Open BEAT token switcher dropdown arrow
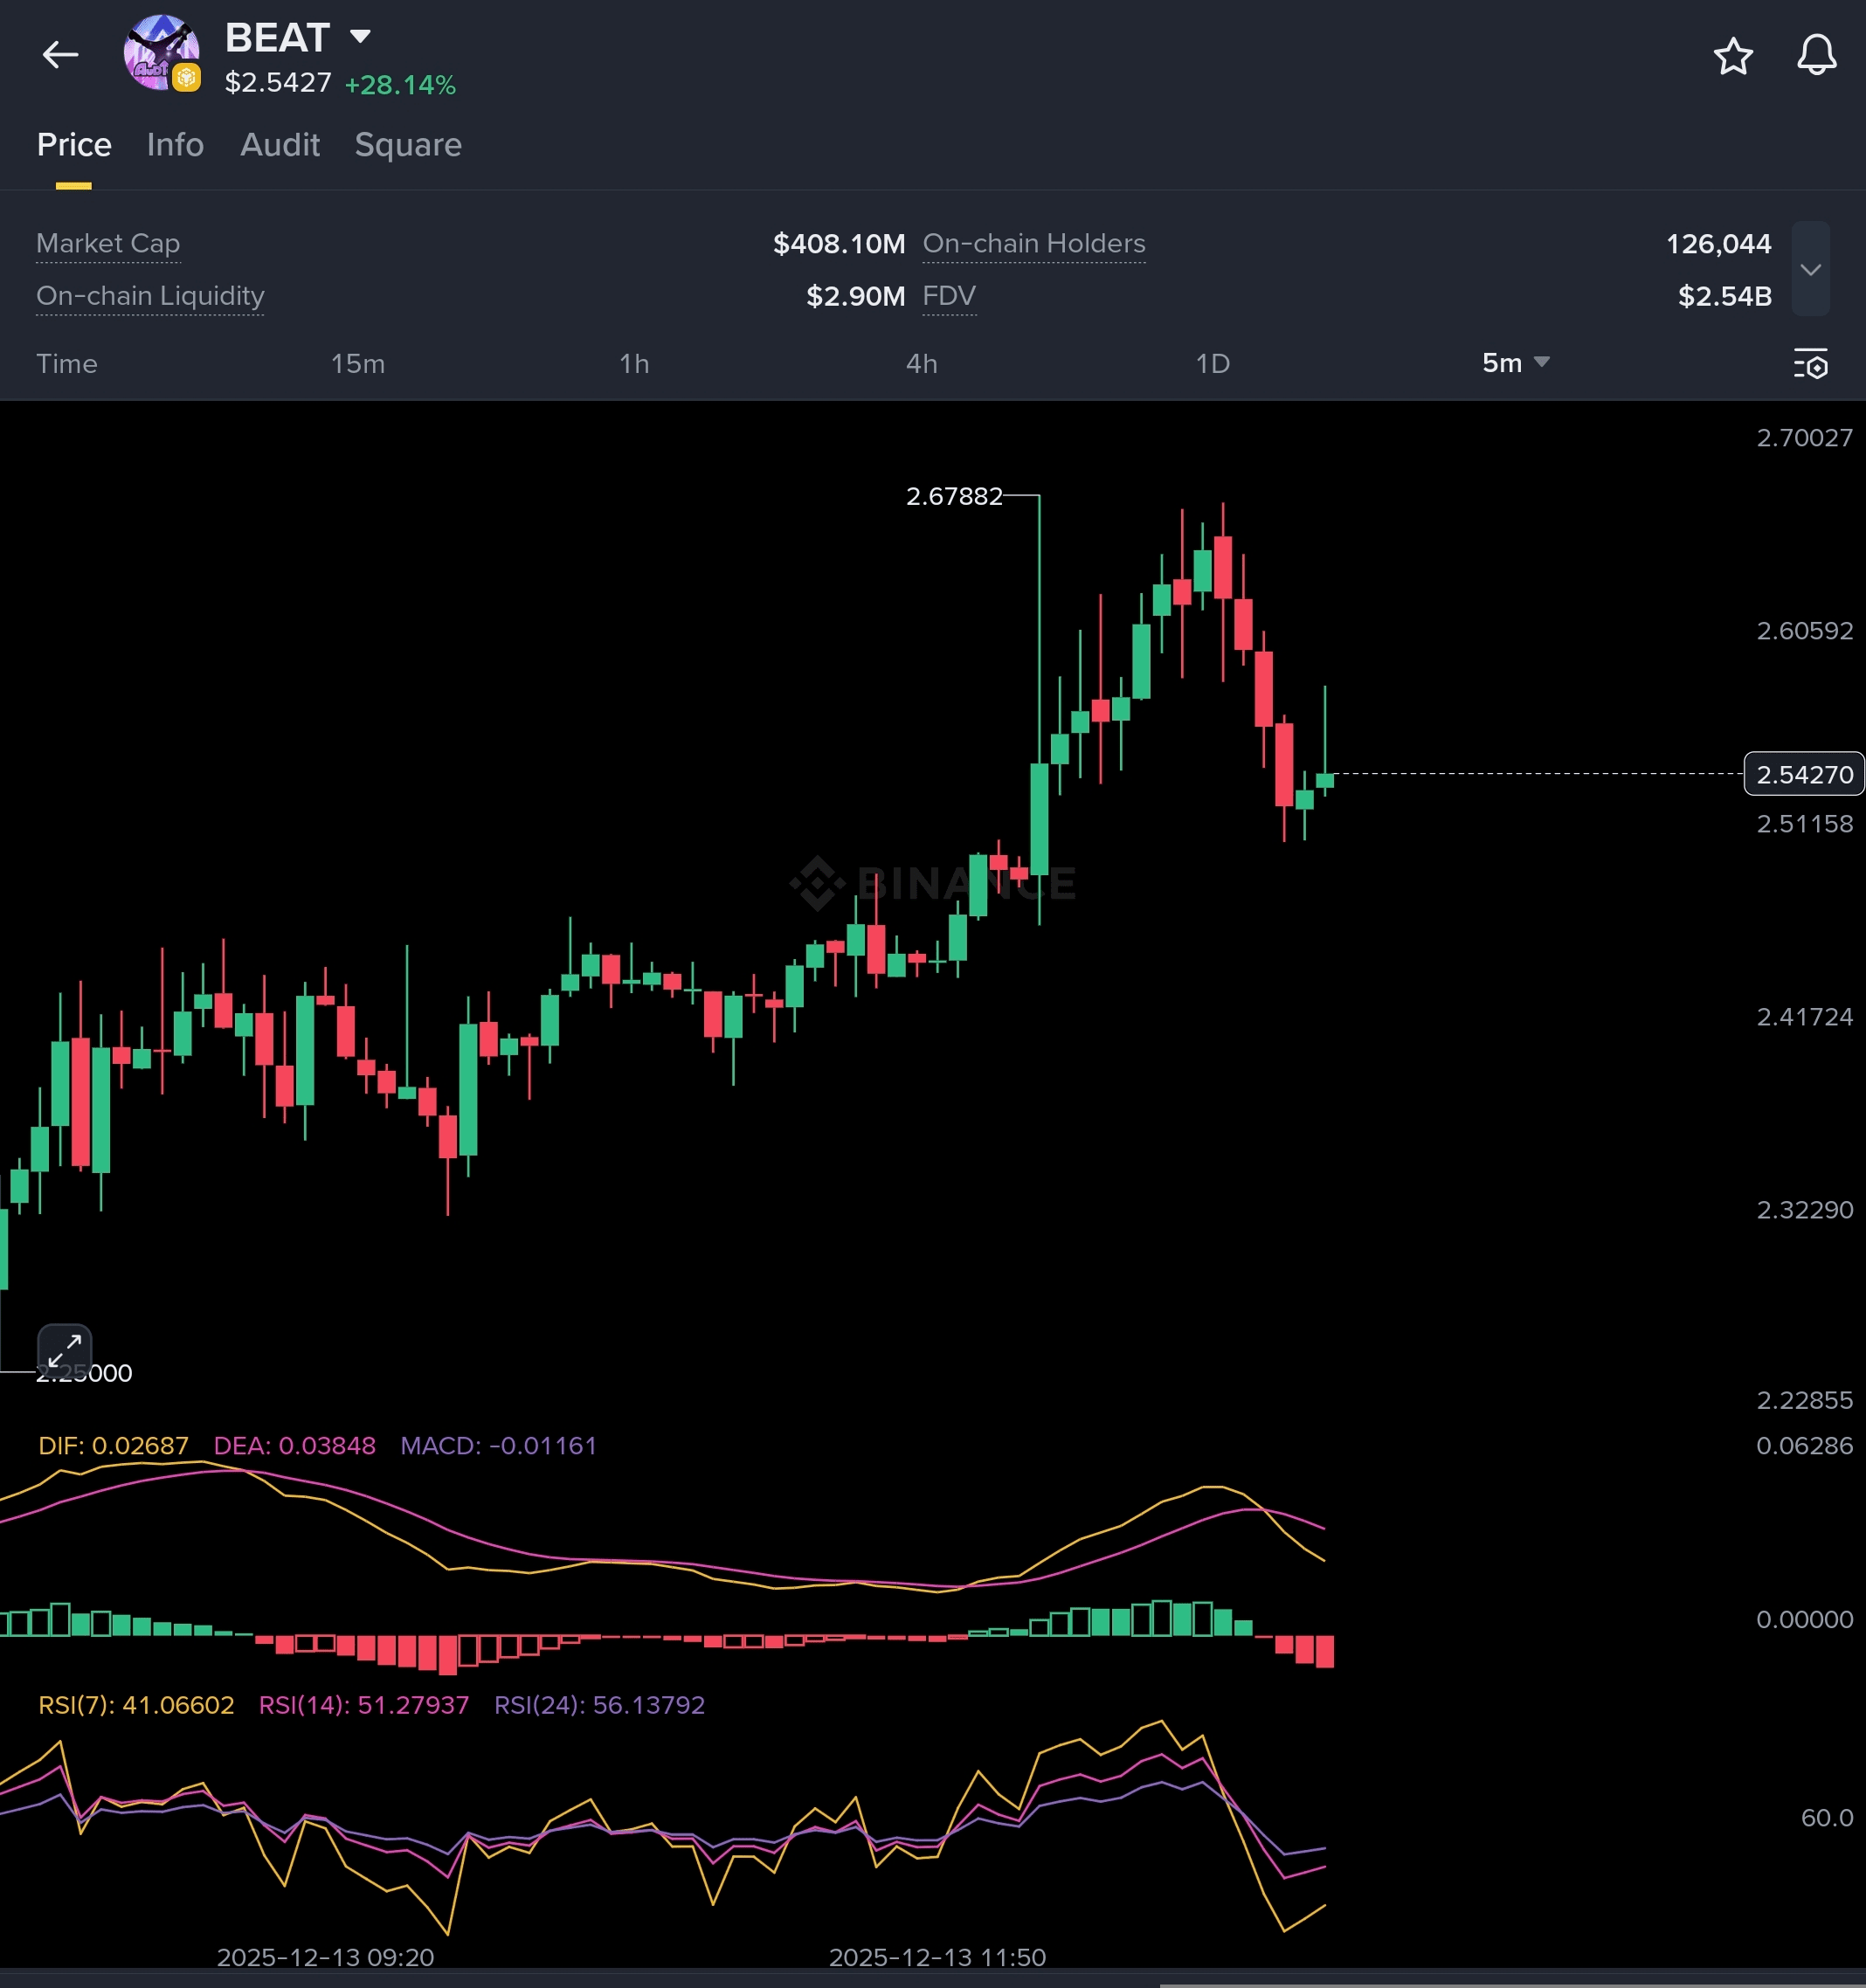 pyautogui.click(x=360, y=37)
